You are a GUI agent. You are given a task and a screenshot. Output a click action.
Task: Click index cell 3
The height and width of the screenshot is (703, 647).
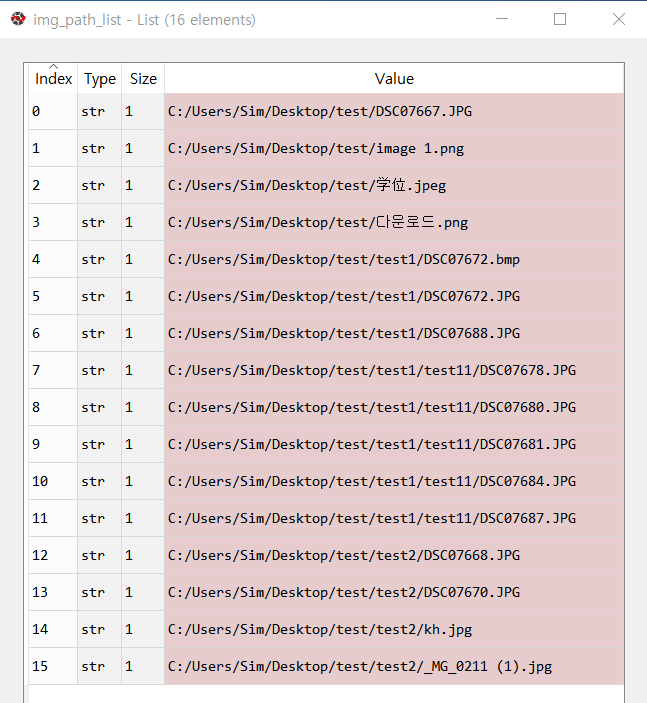(53, 222)
